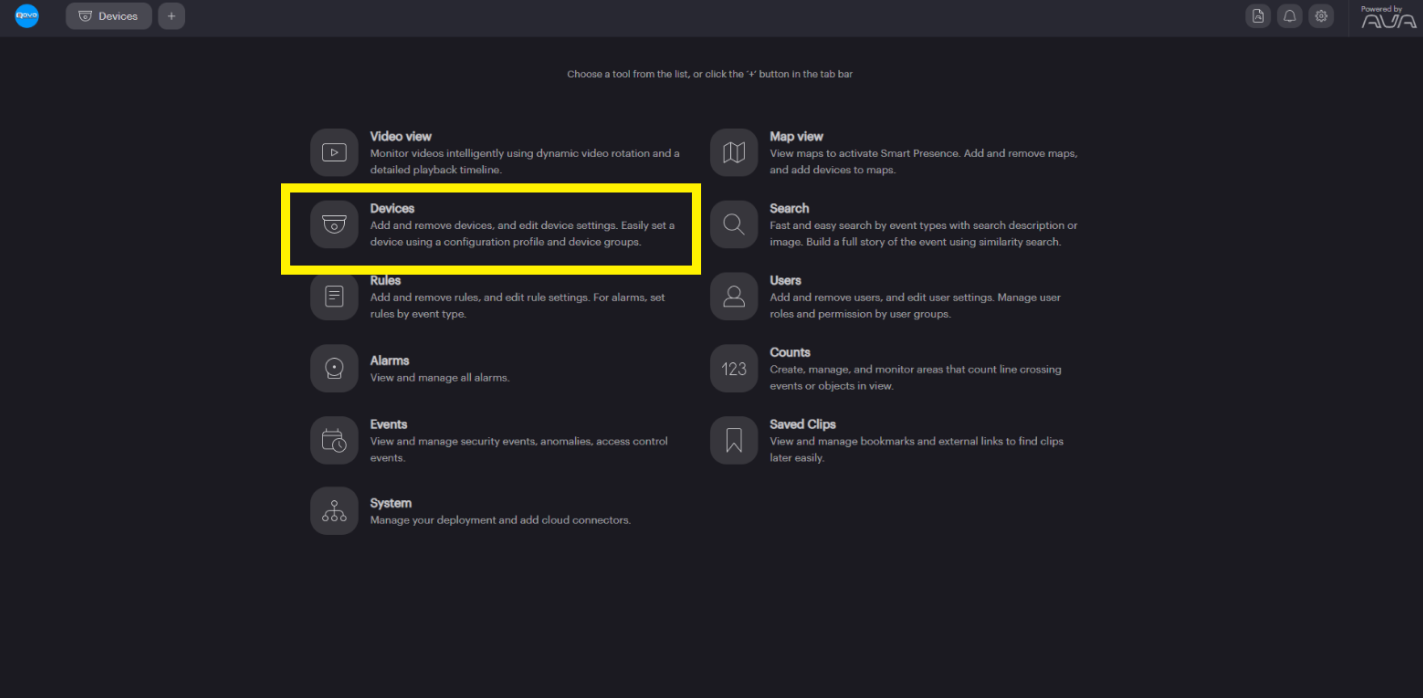Screen dimensions: 1423x698
Task: Add a new tab with plus button
Action: (x=171, y=16)
